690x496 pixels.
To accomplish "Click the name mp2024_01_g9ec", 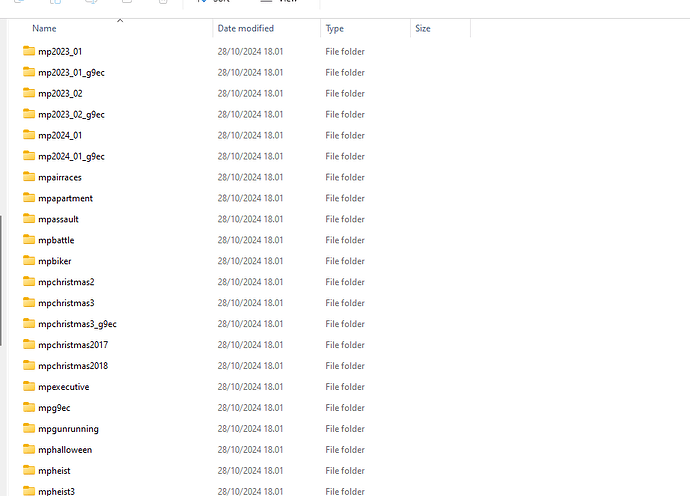I will [x=71, y=156].
